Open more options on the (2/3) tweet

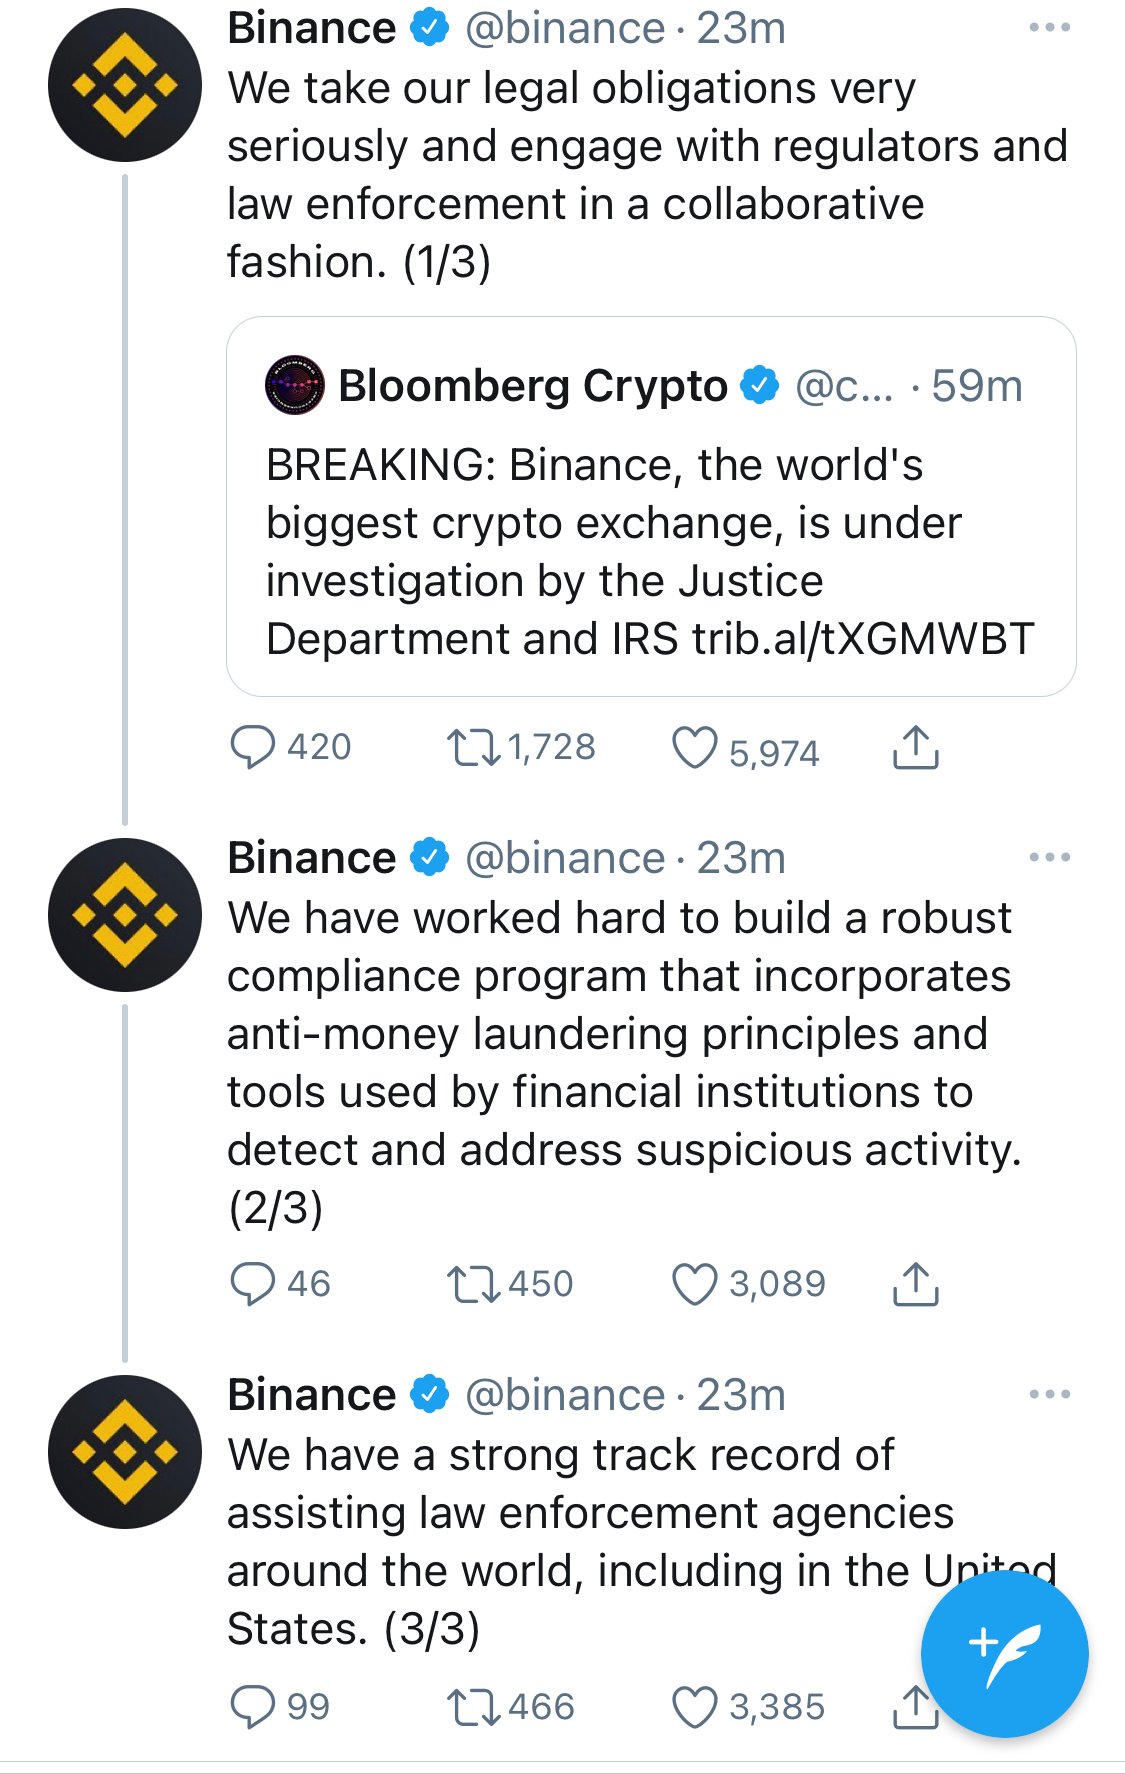[1049, 857]
